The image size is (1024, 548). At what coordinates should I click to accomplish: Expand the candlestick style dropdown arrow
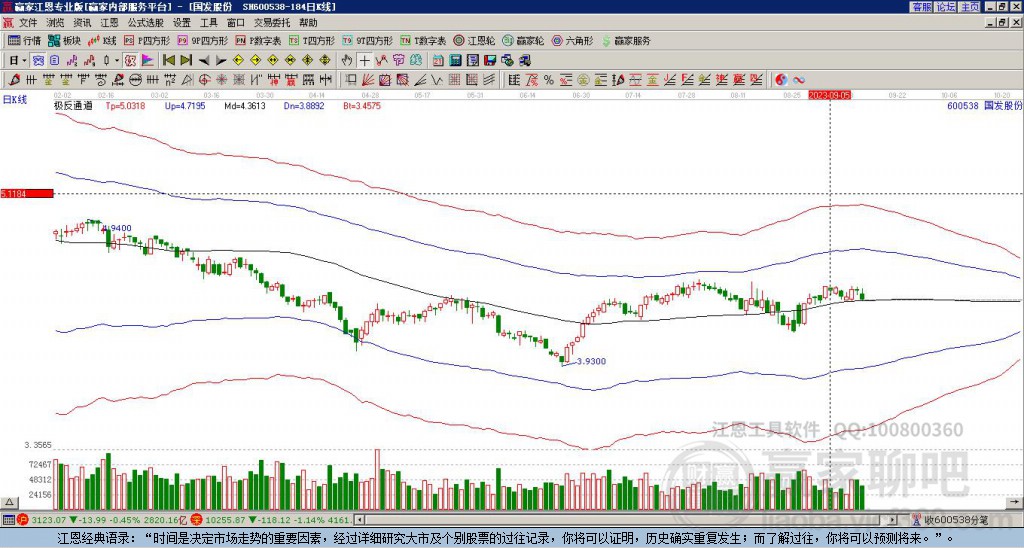click(x=117, y=60)
